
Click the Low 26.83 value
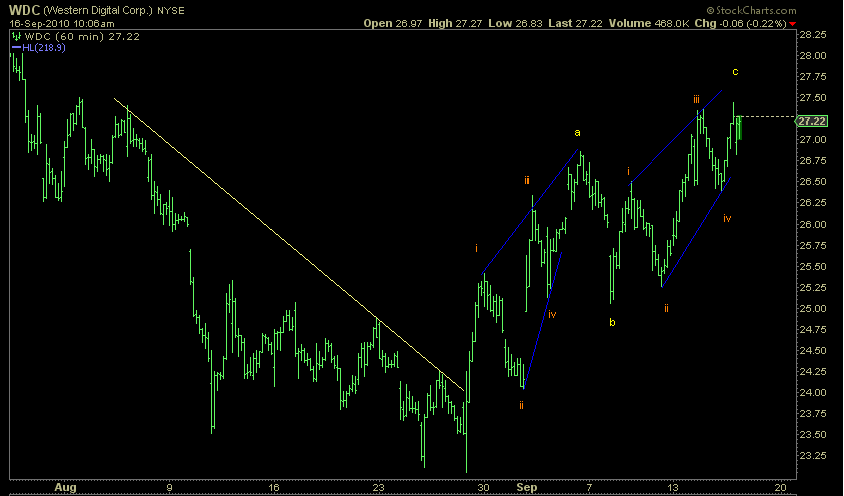click(x=515, y=24)
